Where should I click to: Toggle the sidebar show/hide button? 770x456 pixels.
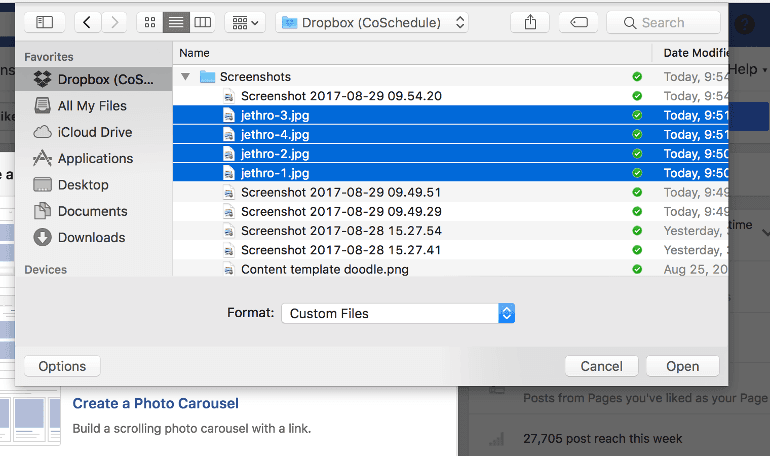coord(44,22)
